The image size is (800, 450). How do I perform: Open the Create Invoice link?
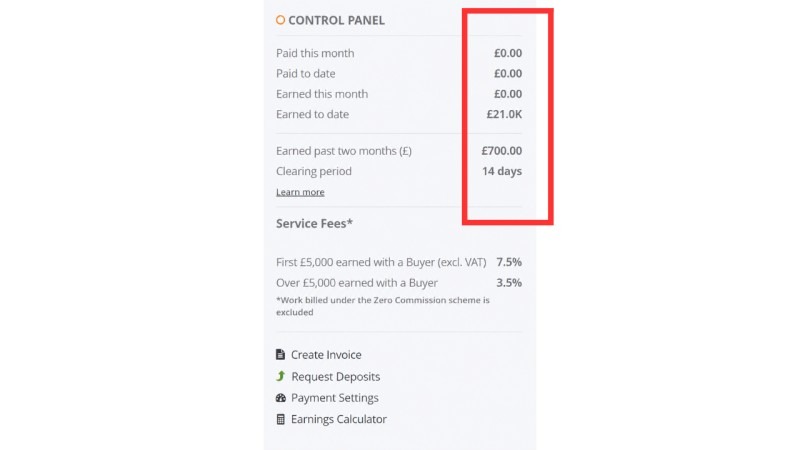pyautogui.click(x=326, y=355)
